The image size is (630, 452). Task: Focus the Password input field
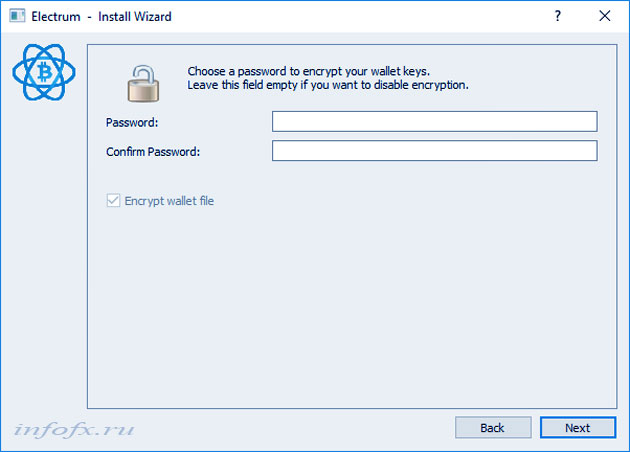pyautogui.click(x=434, y=122)
